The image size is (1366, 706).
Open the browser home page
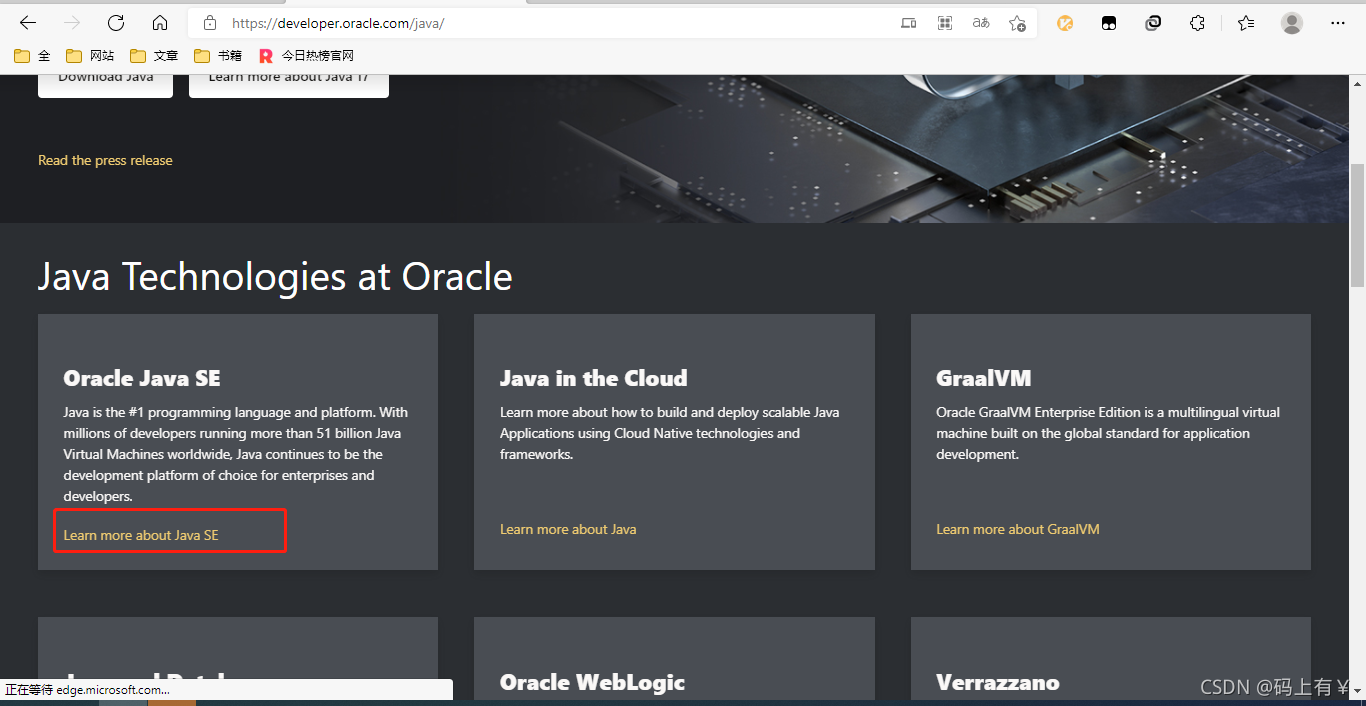click(160, 23)
